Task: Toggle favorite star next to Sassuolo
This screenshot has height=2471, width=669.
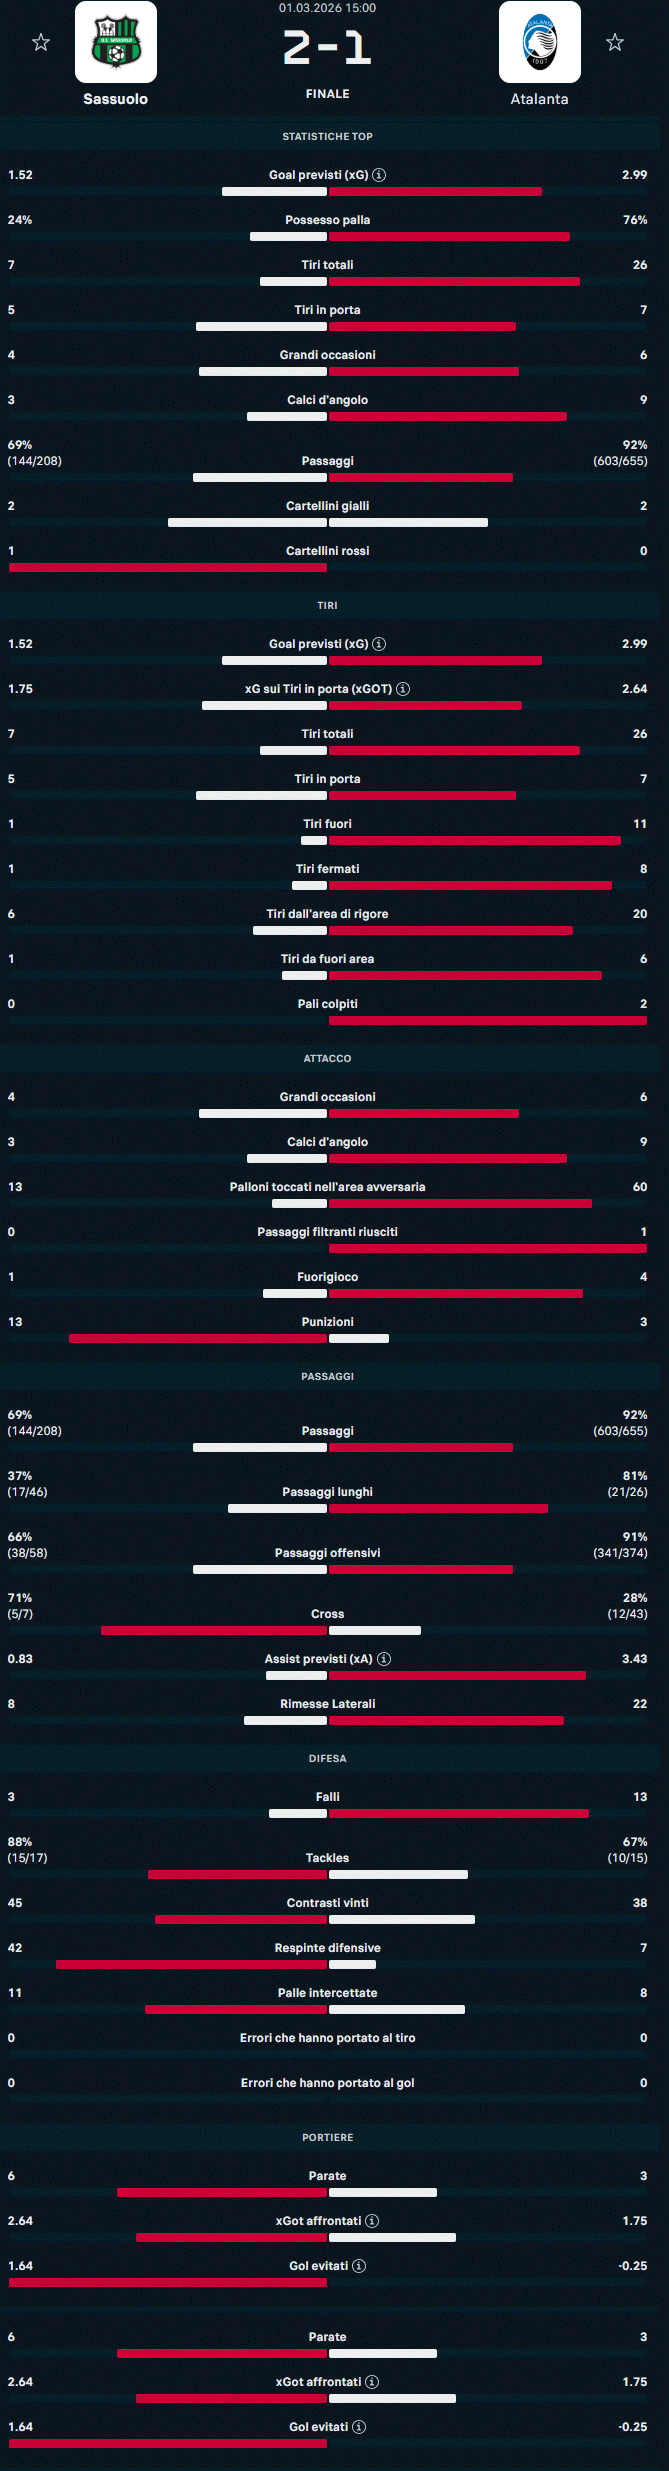Action: [41, 42]
